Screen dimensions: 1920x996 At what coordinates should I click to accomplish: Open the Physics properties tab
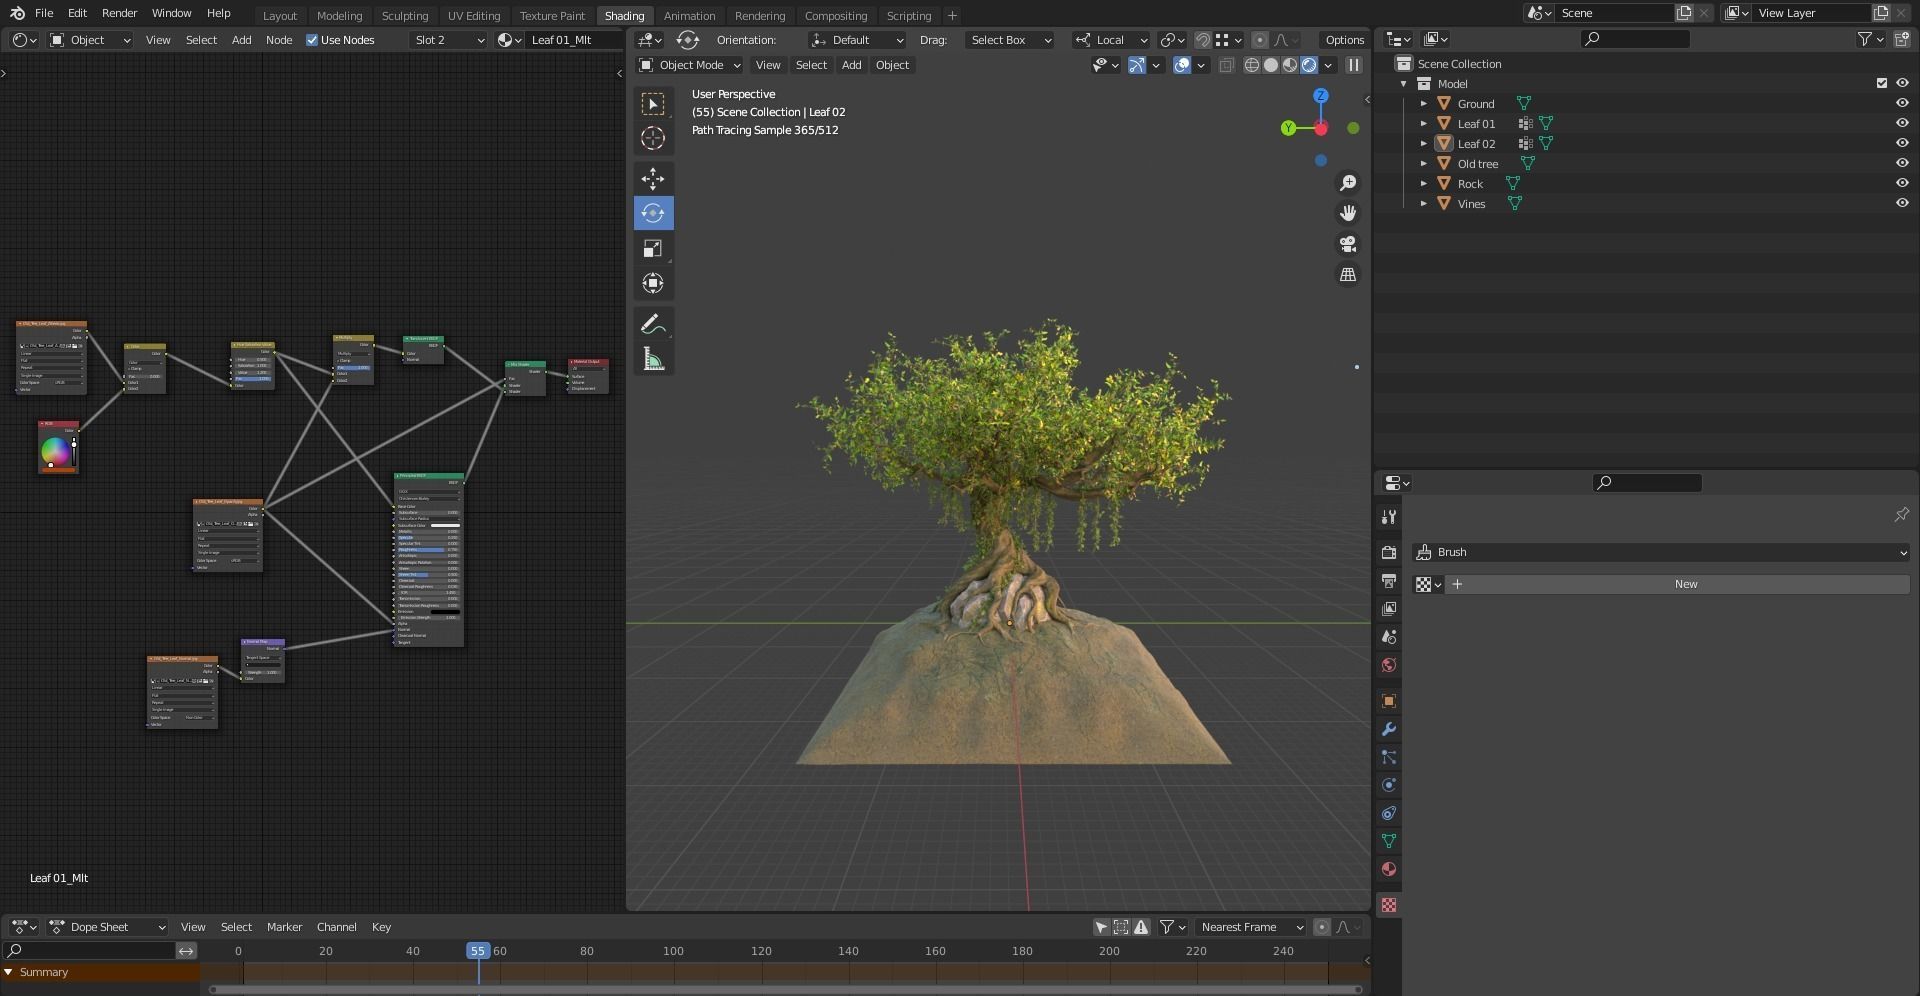(1388, 785)
